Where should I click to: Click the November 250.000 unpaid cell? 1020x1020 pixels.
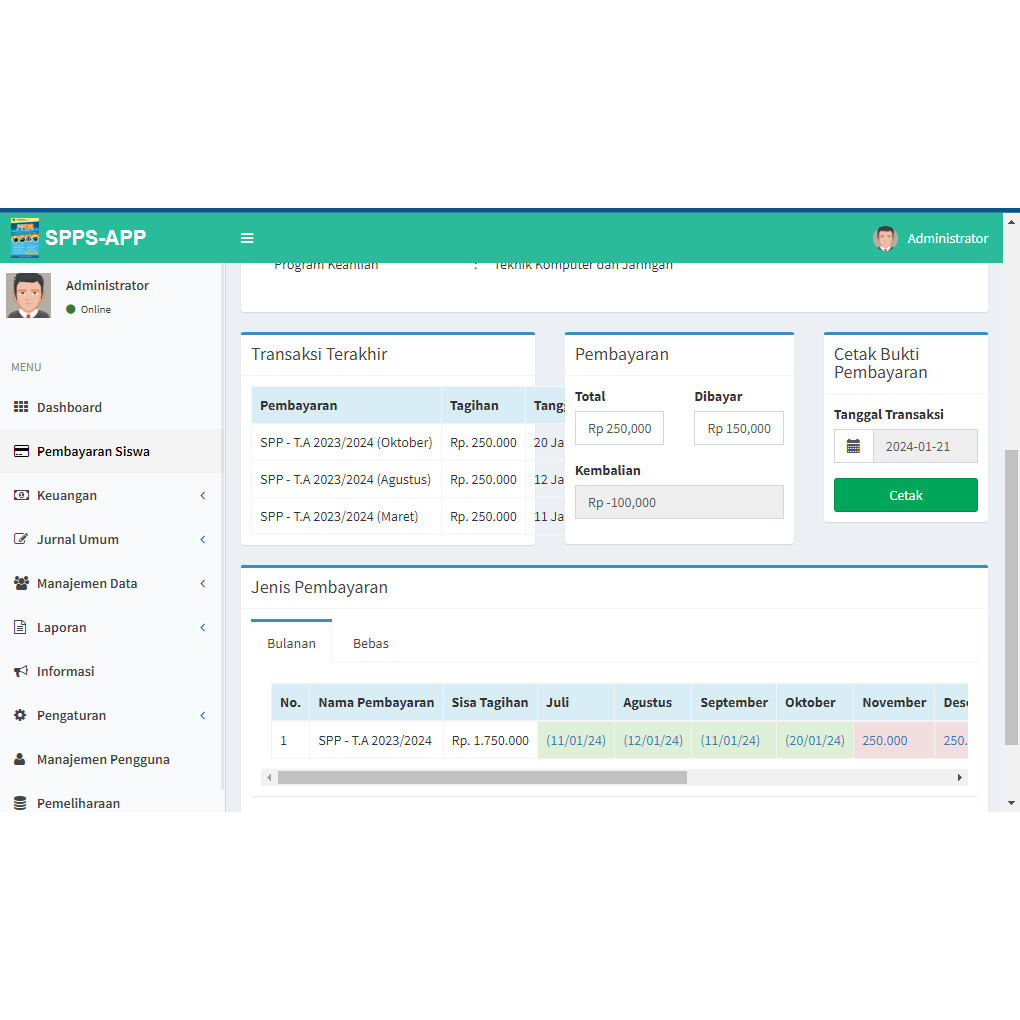[x=894, y=740]
